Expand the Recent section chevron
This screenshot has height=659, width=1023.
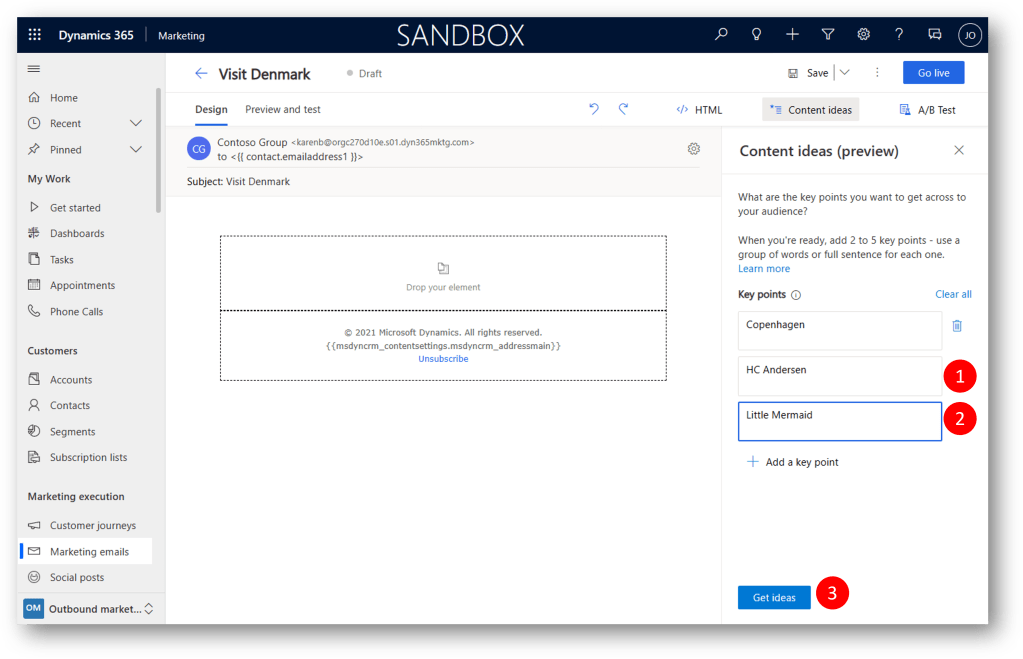click(136, 123)
